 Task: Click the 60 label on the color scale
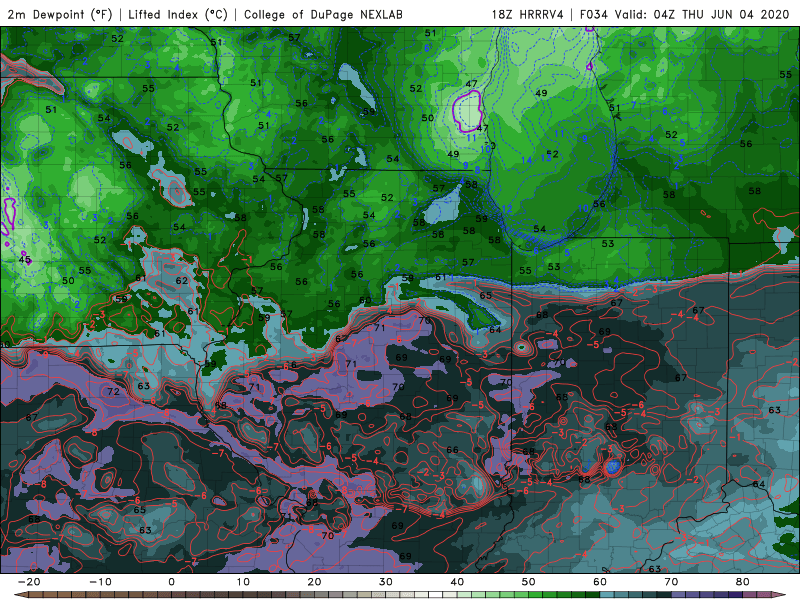(x=600, y=582)
